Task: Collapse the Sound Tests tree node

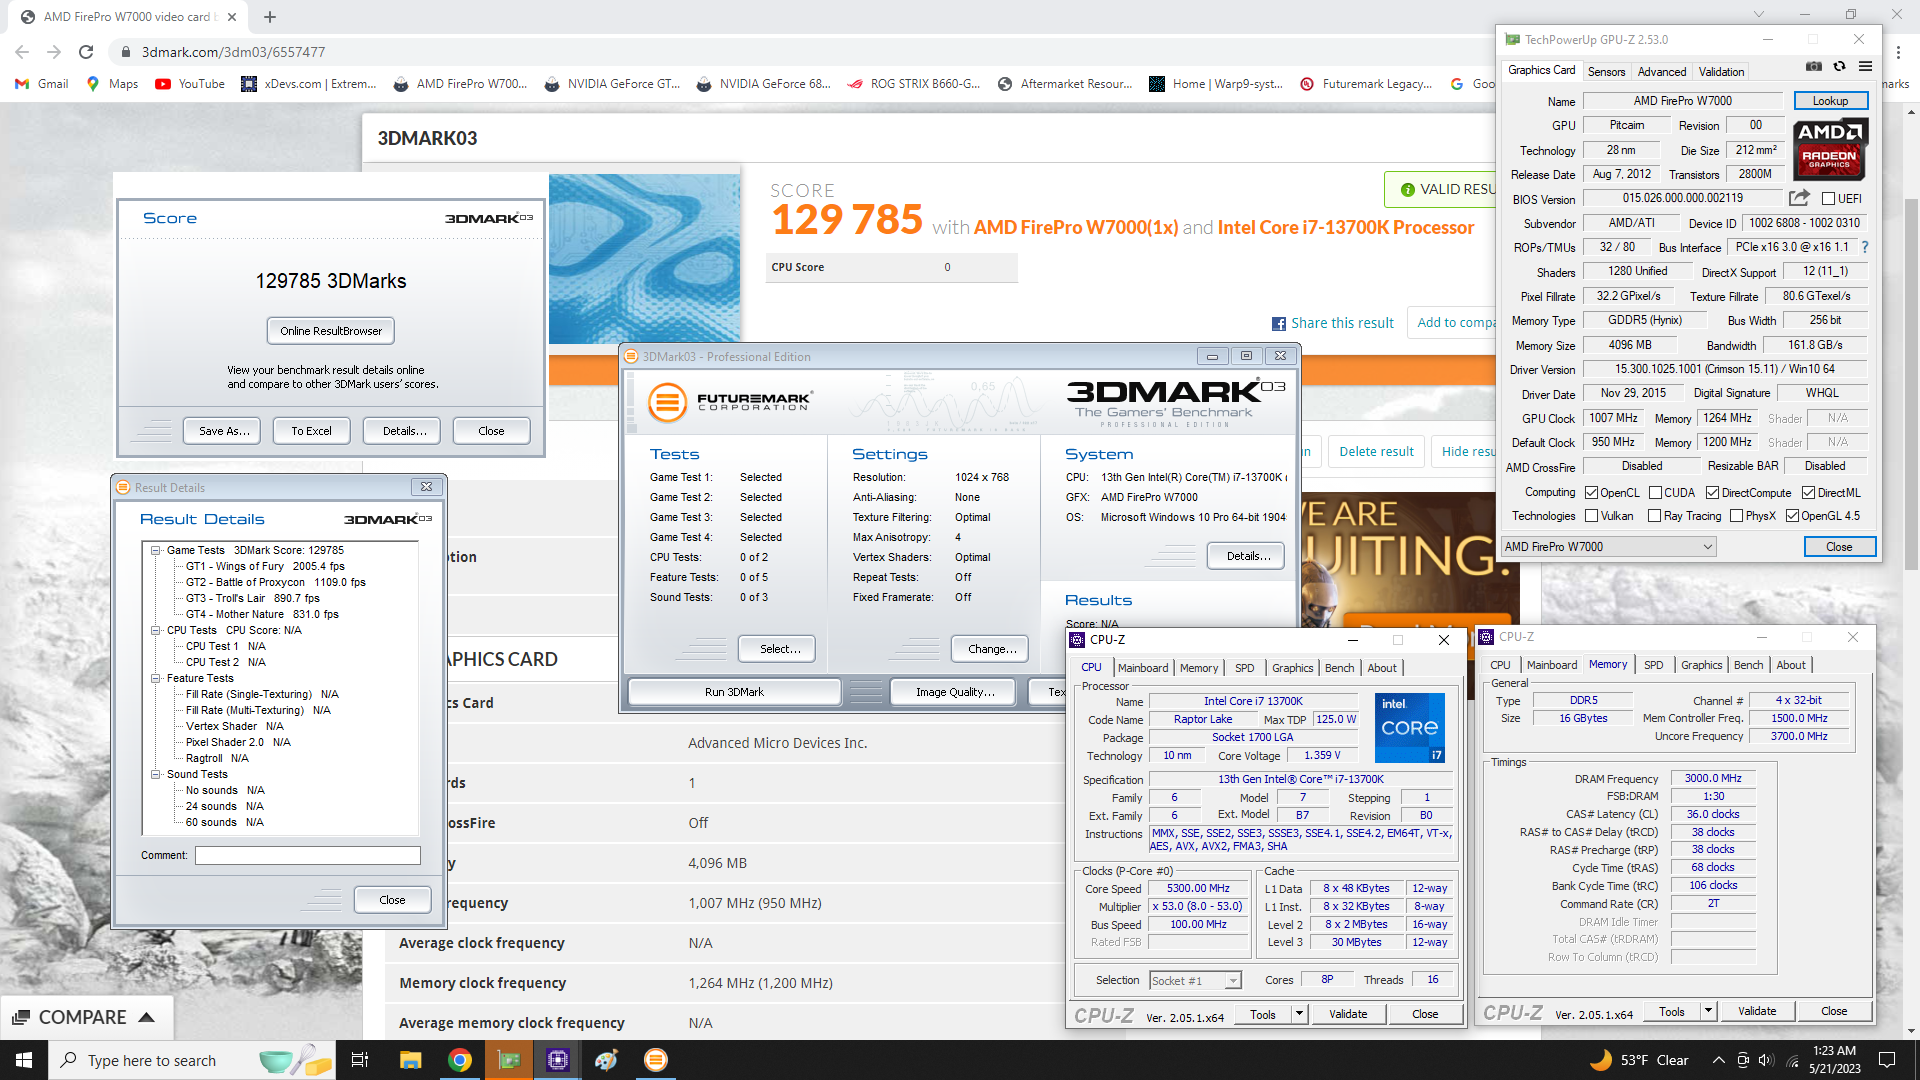Action: point(156,775)
